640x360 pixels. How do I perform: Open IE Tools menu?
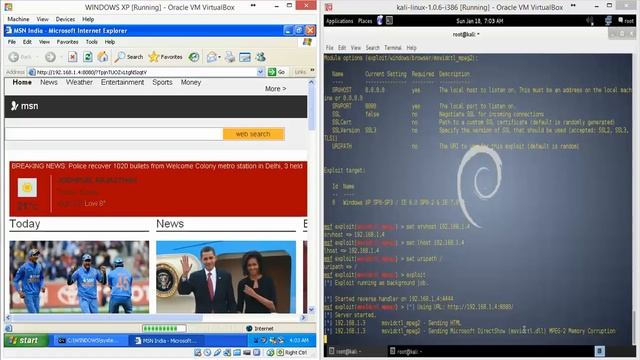91,42
